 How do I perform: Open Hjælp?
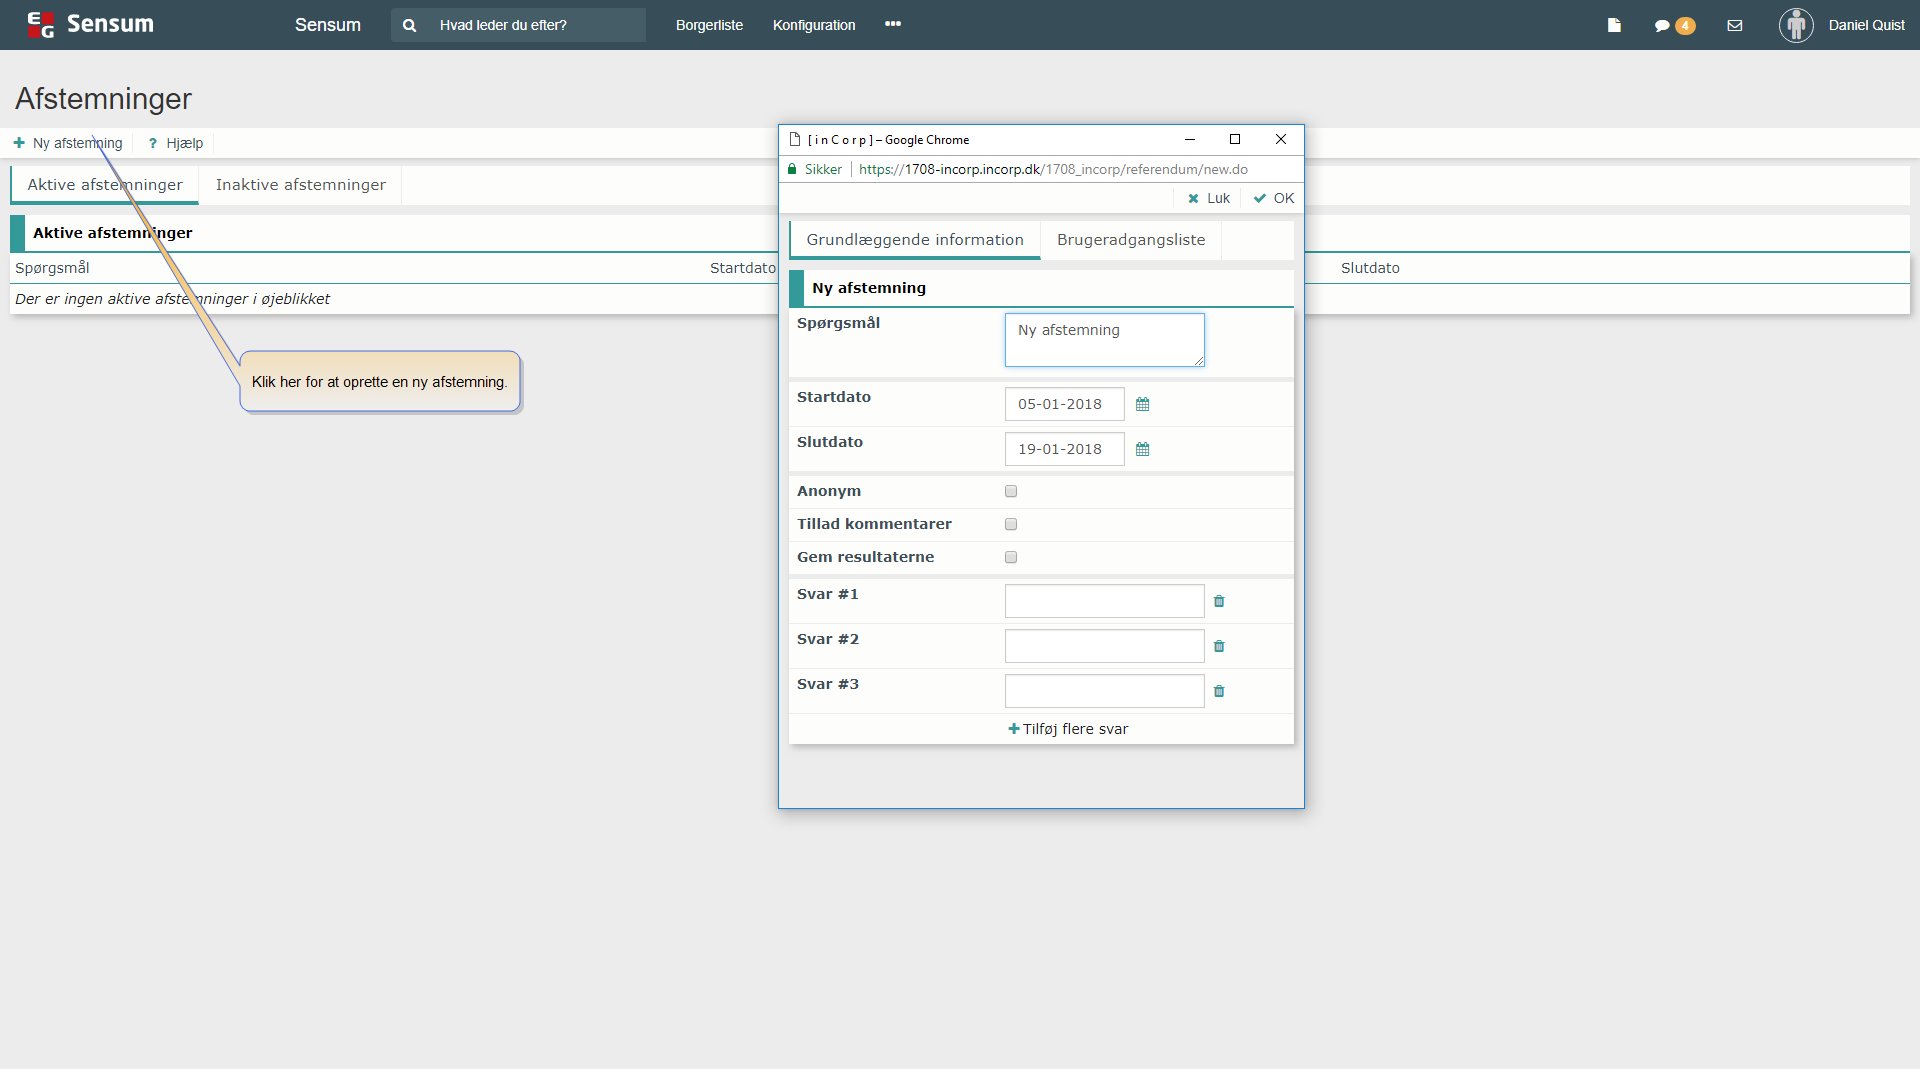[176, 143]
